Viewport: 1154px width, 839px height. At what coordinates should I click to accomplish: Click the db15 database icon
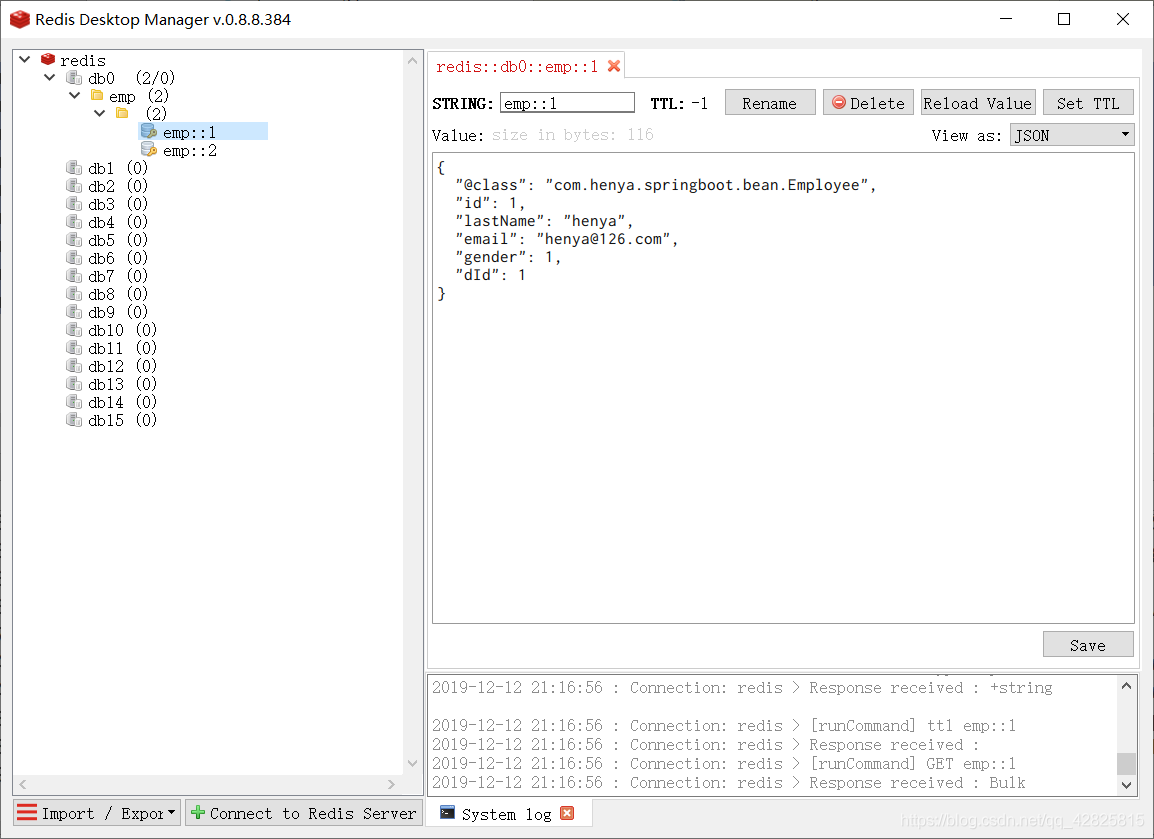click(74, 420)
